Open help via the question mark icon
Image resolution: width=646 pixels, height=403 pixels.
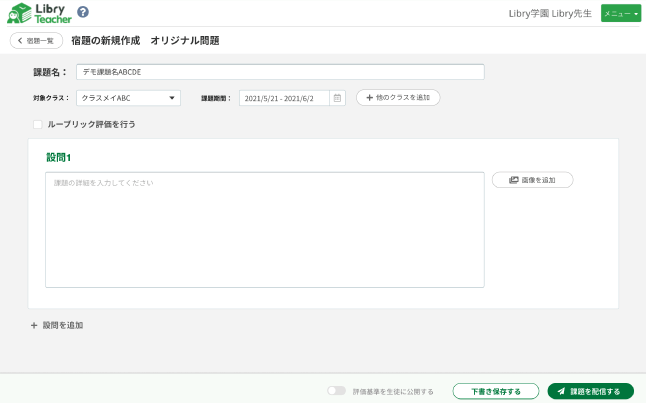(83, 12)
